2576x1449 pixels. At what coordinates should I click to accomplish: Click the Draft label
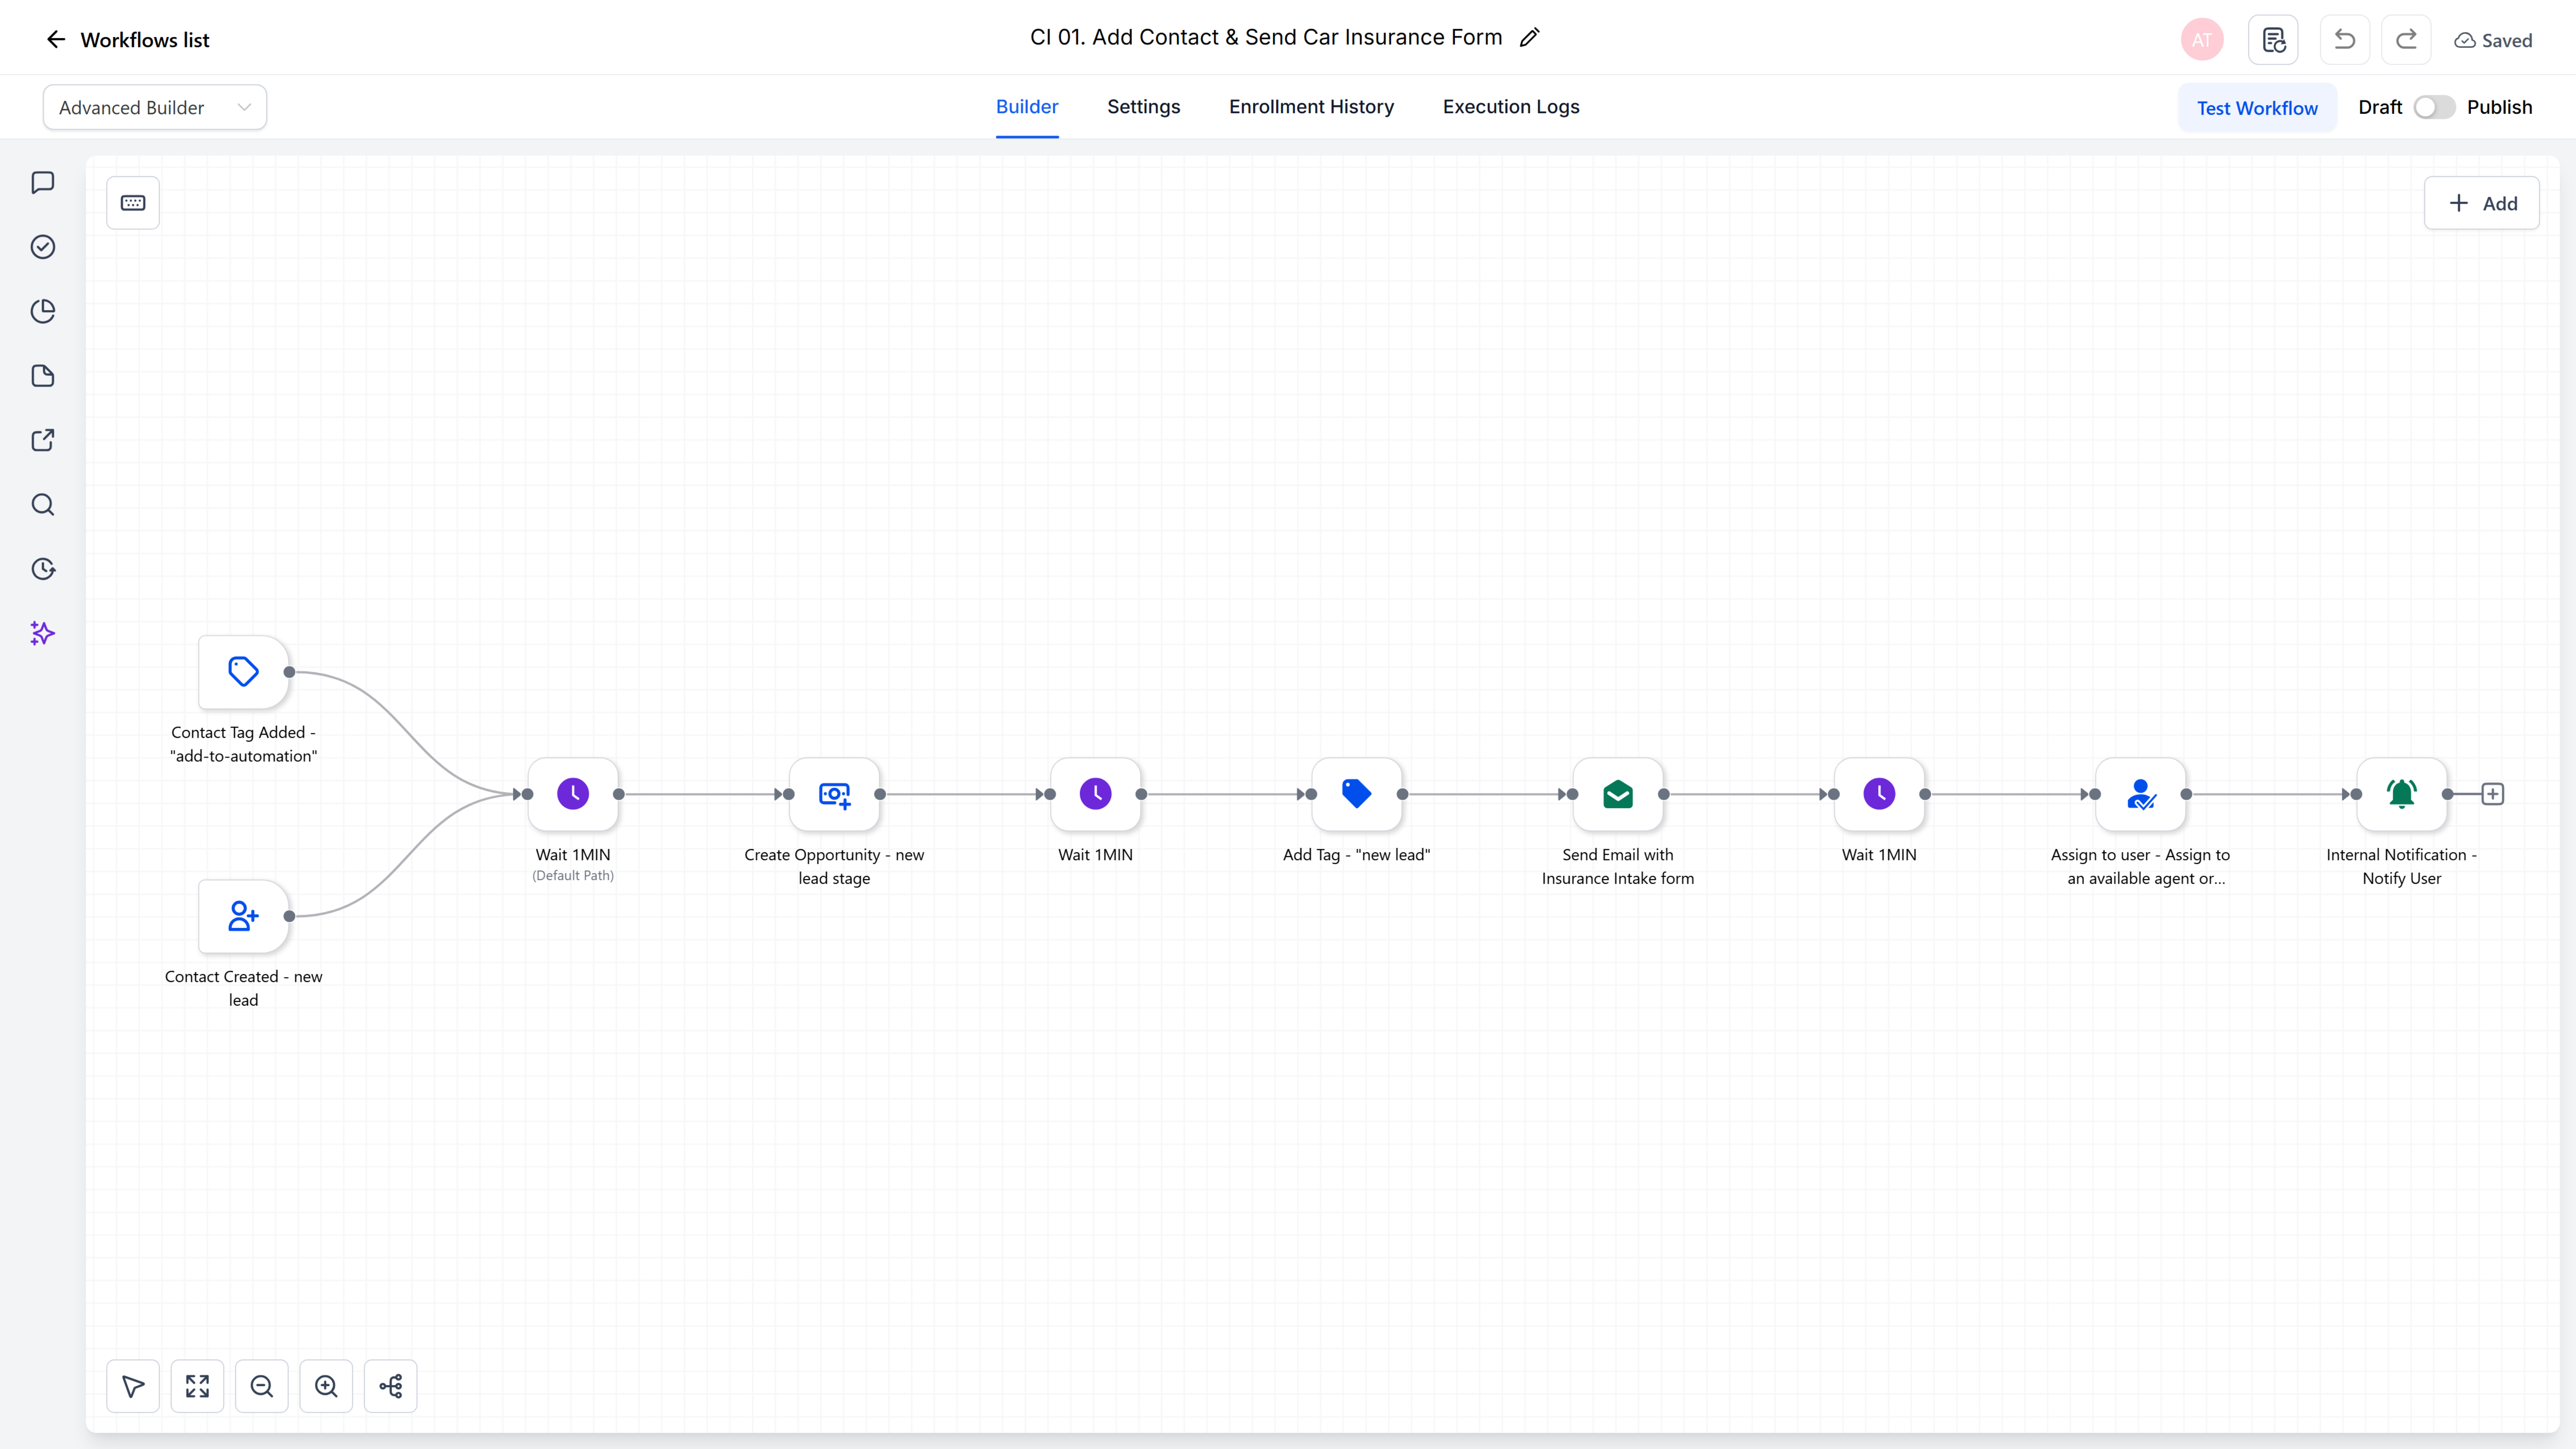2380,107
